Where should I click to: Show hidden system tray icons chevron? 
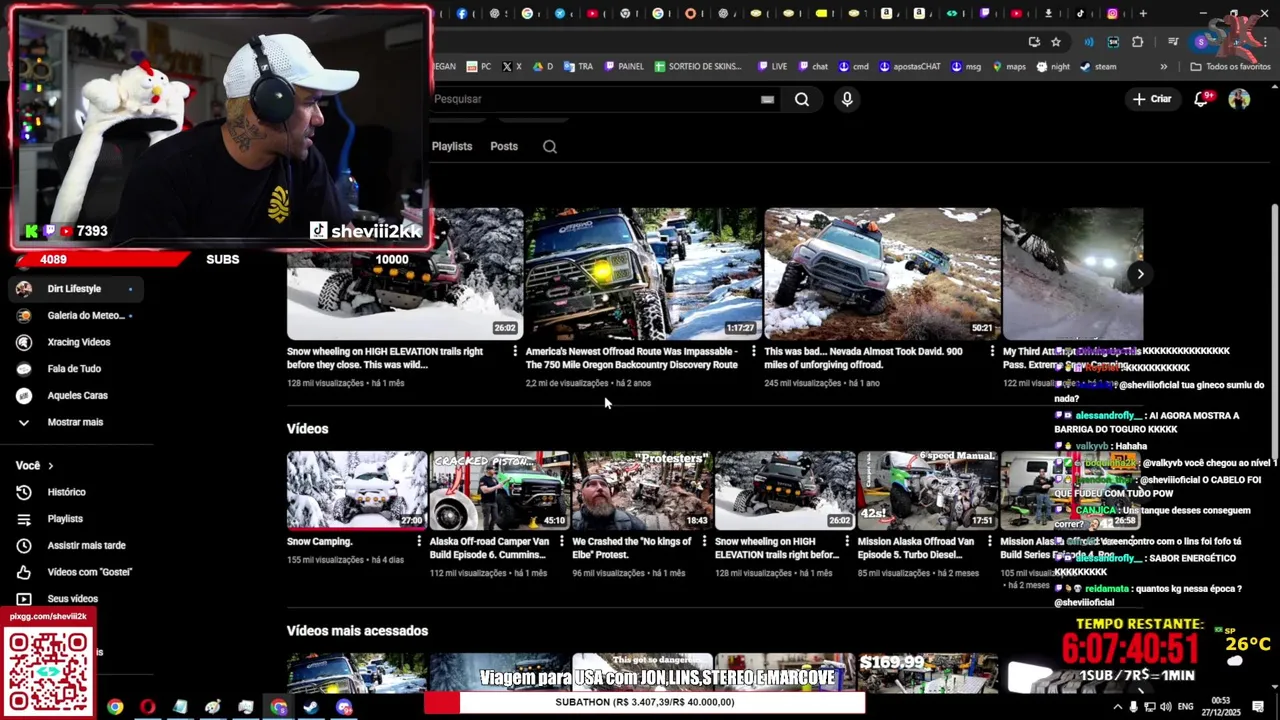[x=1118, y=707]
